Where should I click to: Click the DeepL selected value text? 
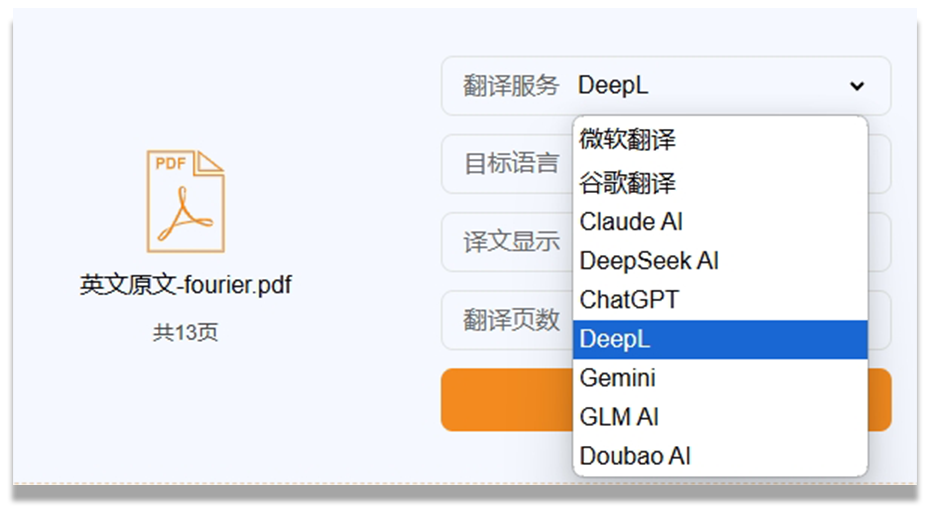tap(613, 86)
